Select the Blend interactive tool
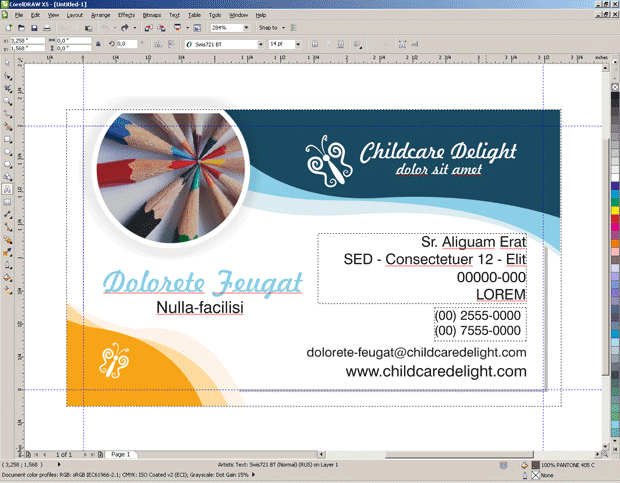This screenshot has width=620, height=483. point(8,240)
